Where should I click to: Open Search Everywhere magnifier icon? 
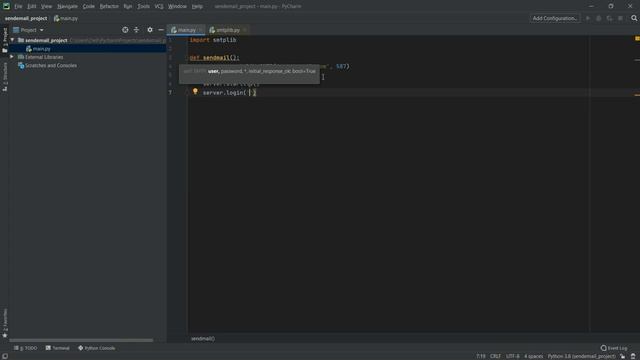[x=634, y=18]
